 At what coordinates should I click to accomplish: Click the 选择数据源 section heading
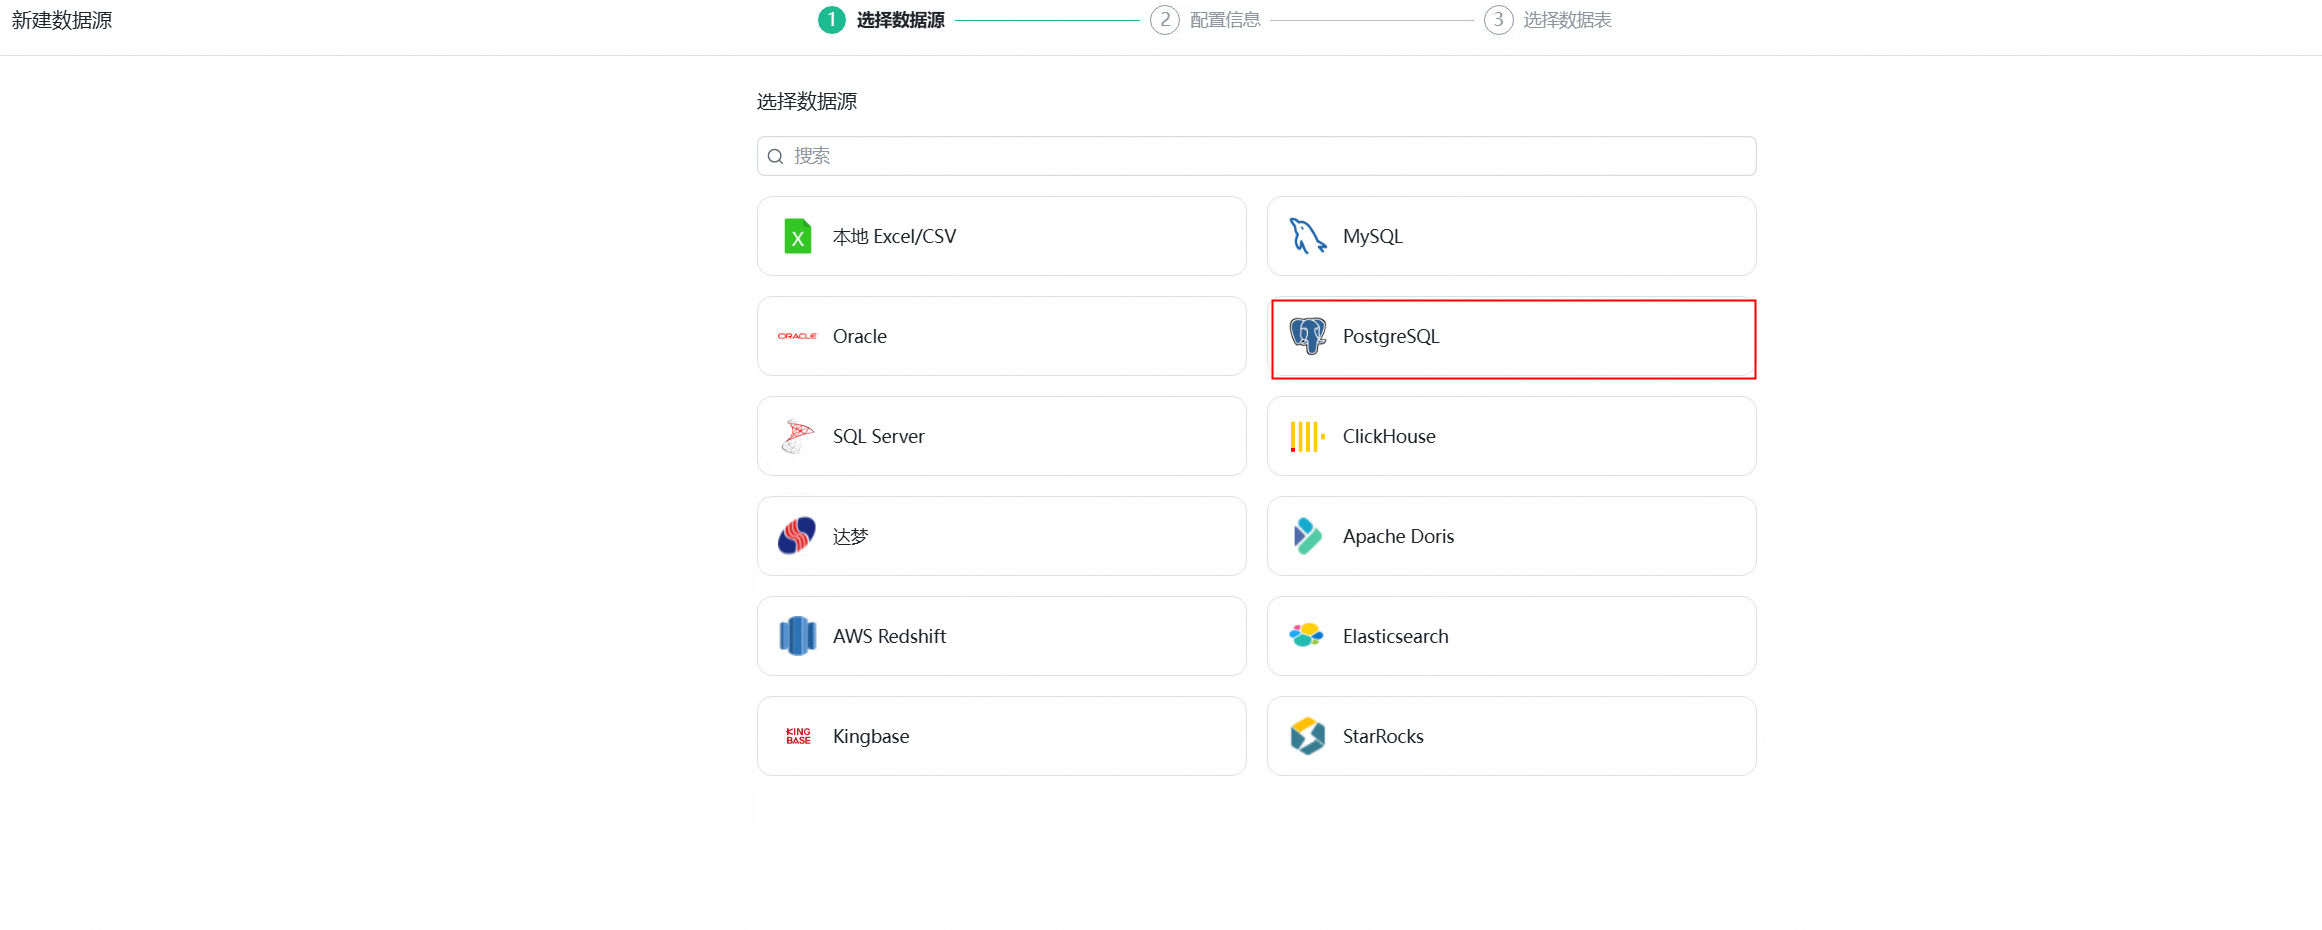point(807,101)
